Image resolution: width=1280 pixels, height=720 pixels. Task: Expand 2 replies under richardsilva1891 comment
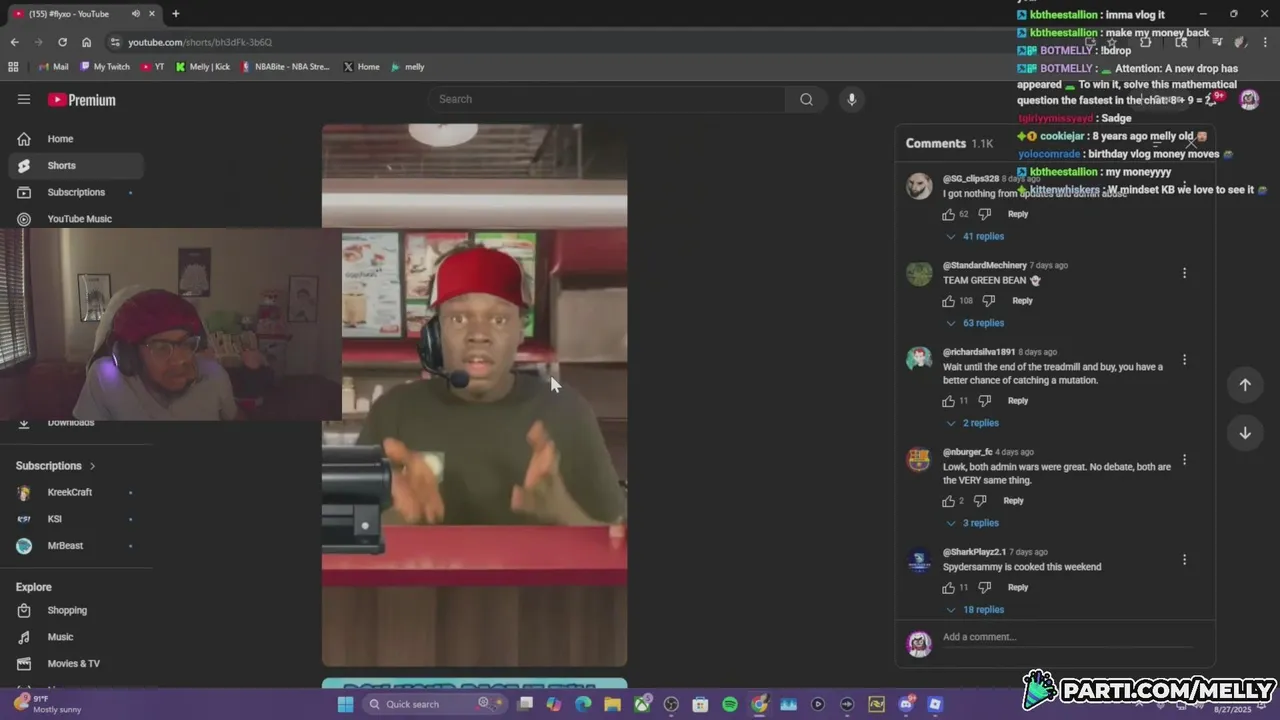pos(972,423)
